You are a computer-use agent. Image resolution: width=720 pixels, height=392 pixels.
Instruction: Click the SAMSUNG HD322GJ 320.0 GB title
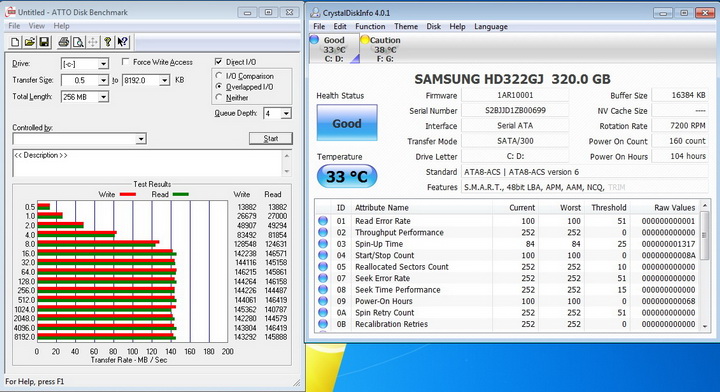(x=512, y=79)
